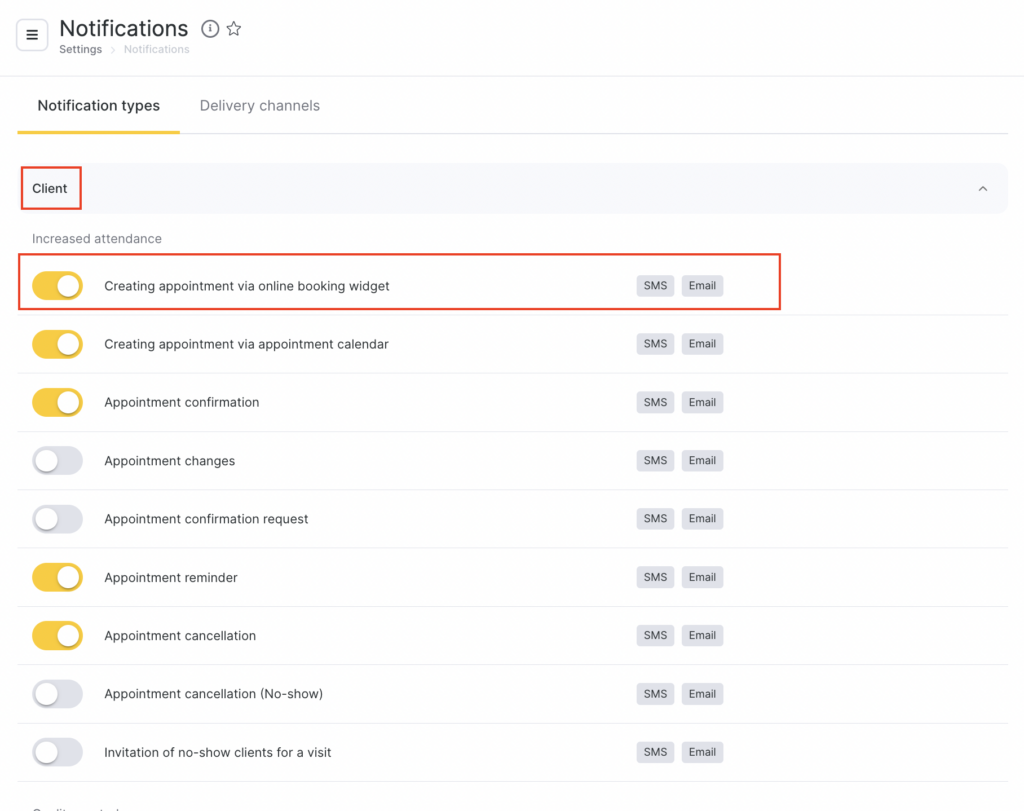Enable the Appointment changes toggle
This screenshot has height=811, width=1024.
coord(58,461)
